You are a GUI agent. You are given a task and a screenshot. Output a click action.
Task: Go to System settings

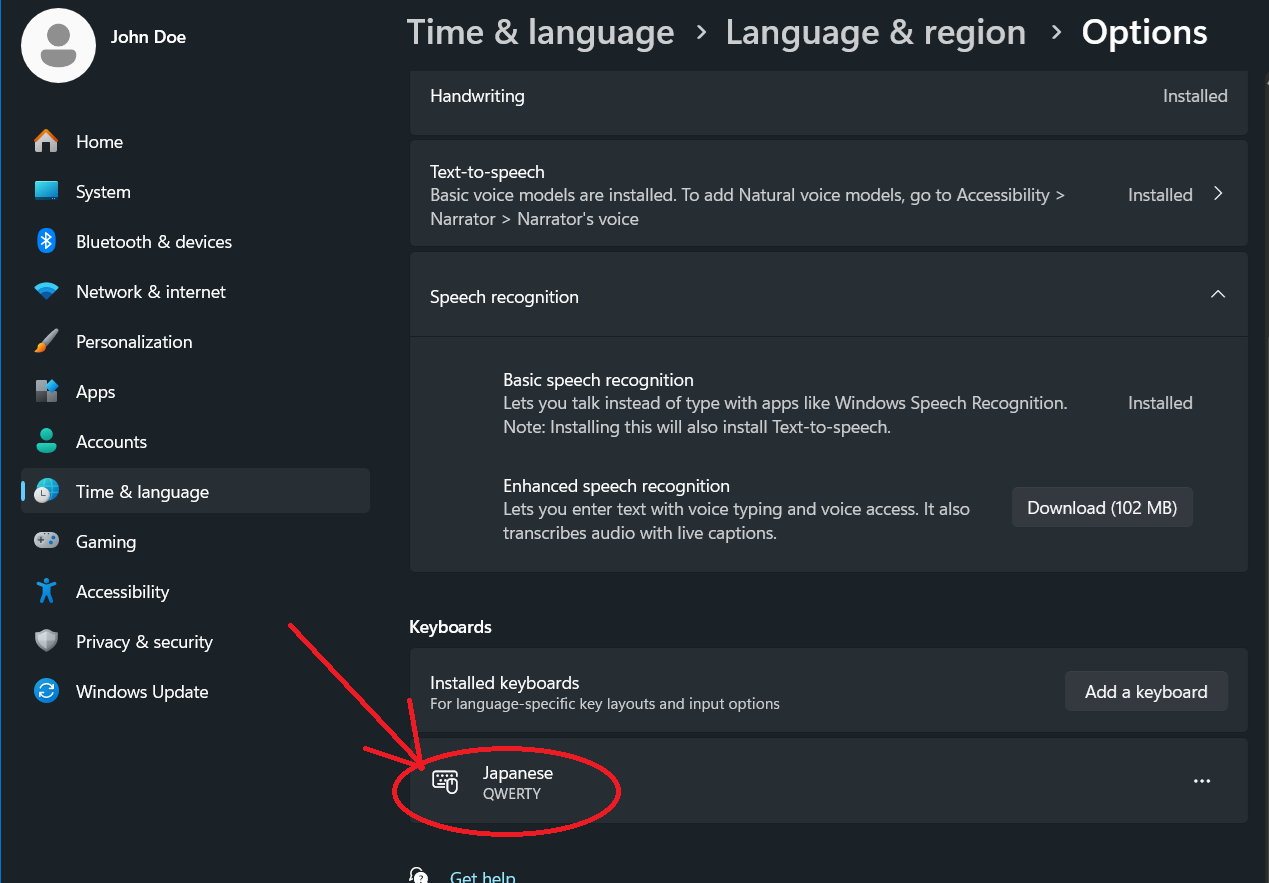[x=196, y=192]
